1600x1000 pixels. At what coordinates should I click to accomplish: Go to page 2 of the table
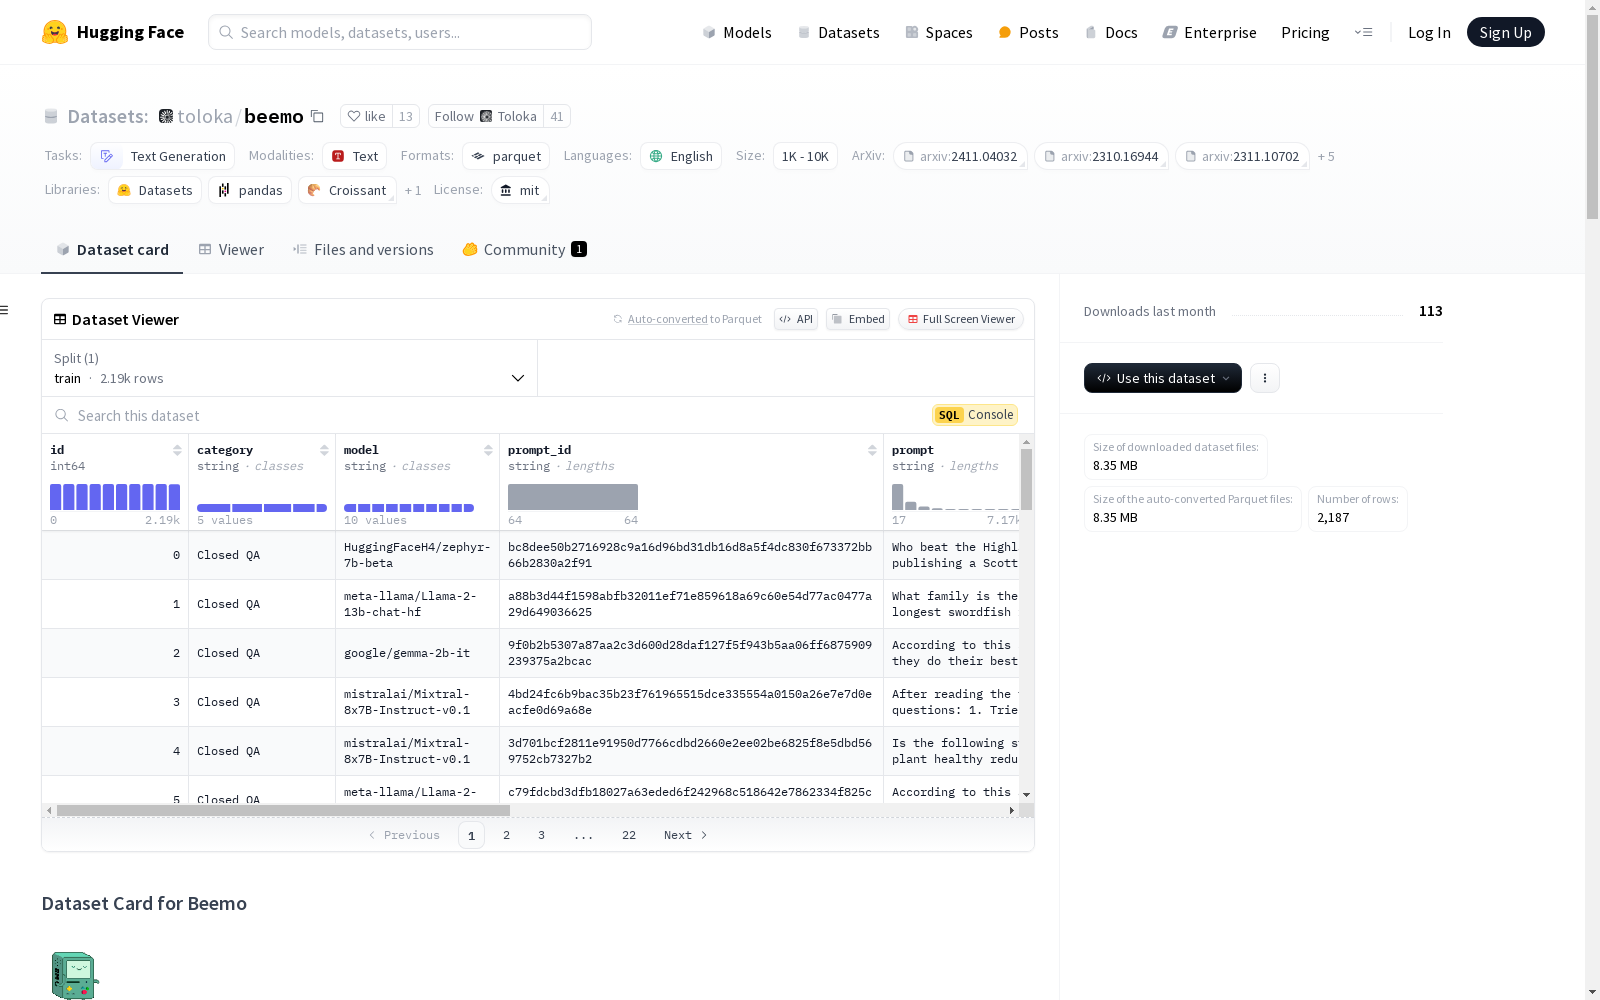coord(507,835)
